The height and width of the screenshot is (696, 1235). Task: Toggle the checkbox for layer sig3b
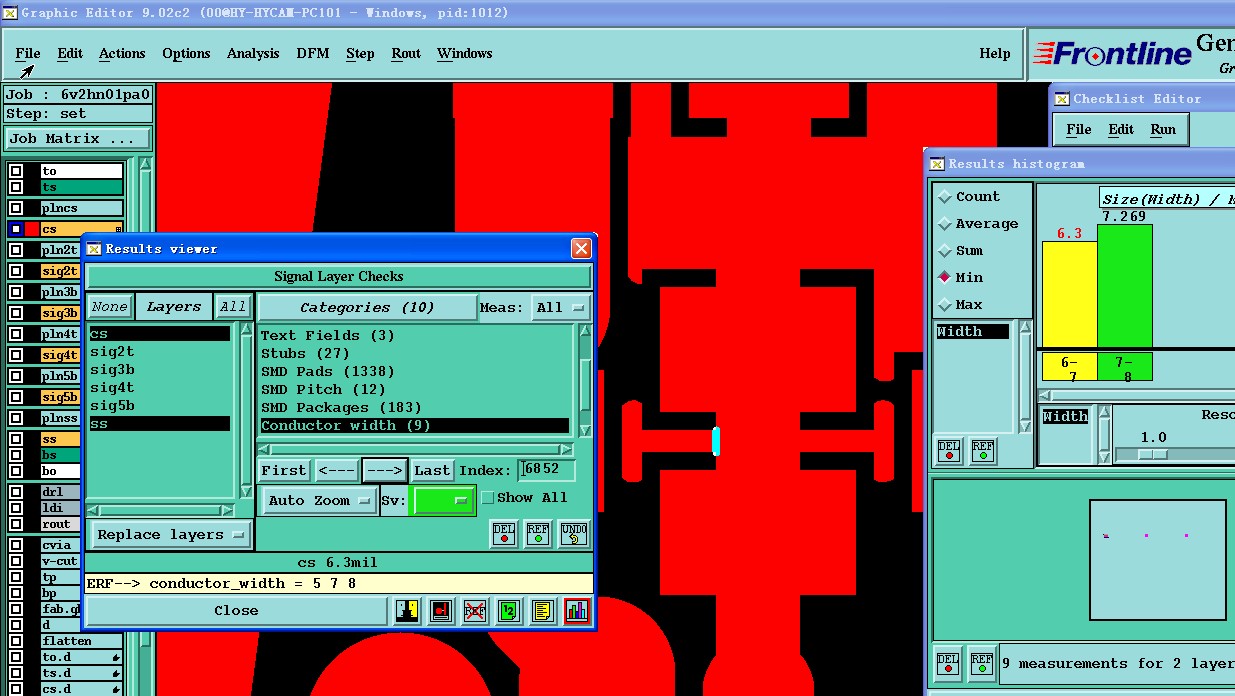[x=16, y=313]
